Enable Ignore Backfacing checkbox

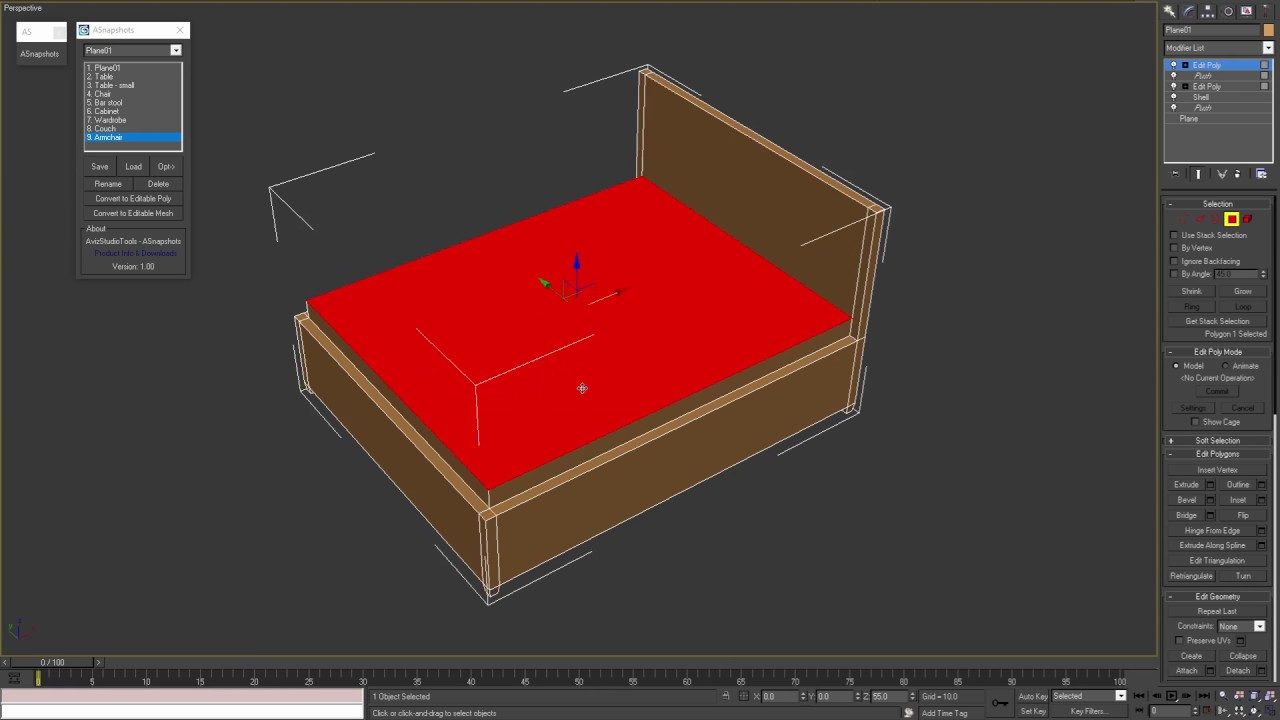tap(1174, 261)
